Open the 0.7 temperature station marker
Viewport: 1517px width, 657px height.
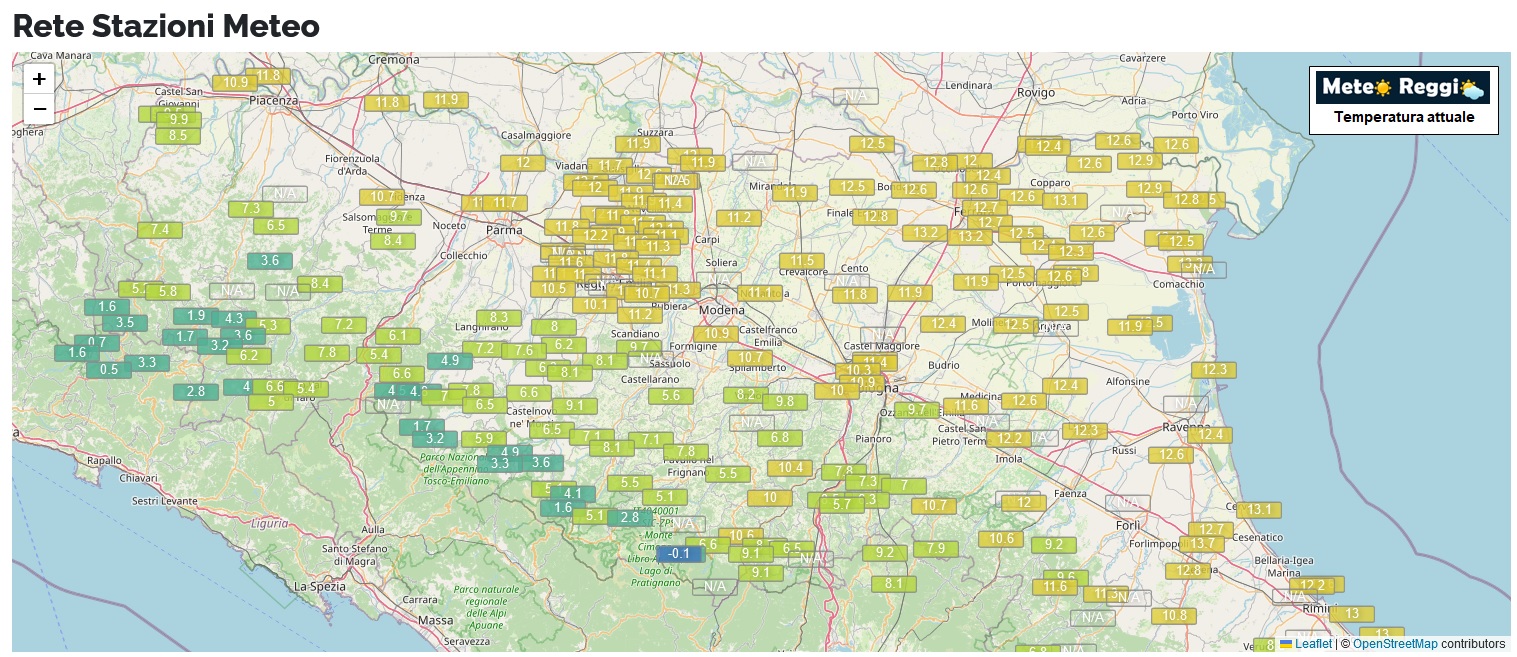tap(97, 343)
